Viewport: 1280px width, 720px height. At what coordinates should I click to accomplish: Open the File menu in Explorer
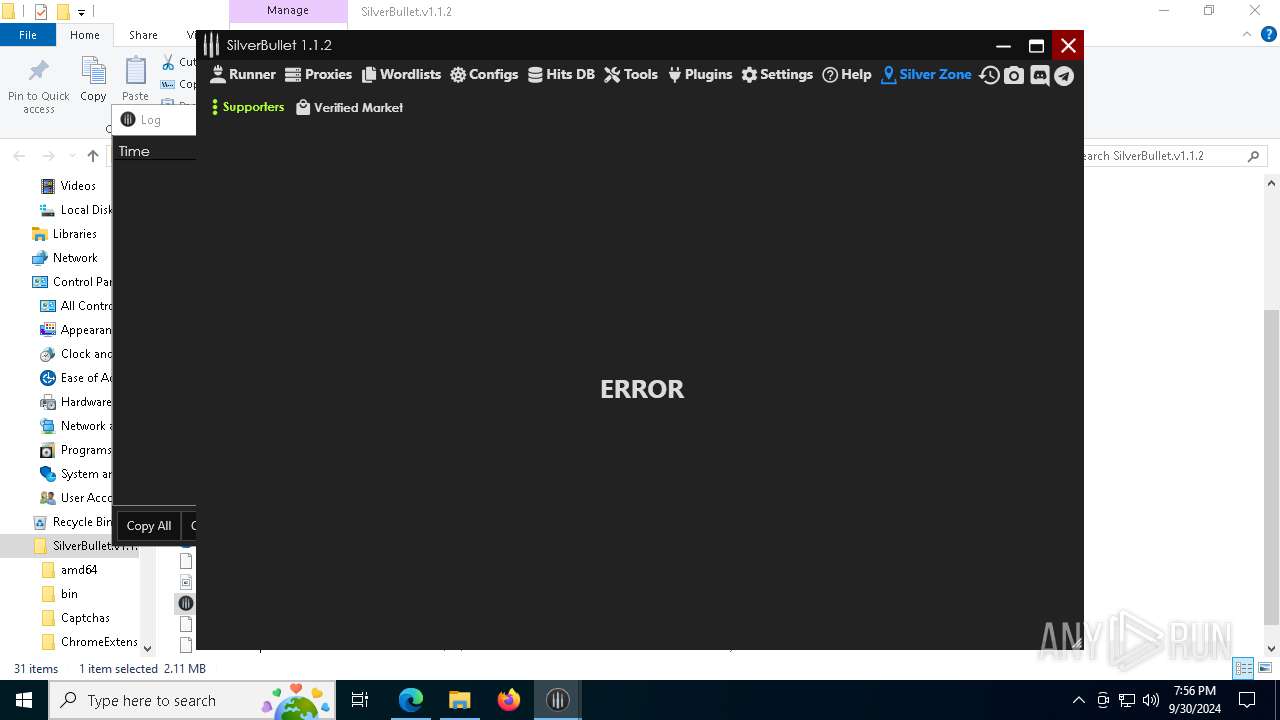pos(28,35)
